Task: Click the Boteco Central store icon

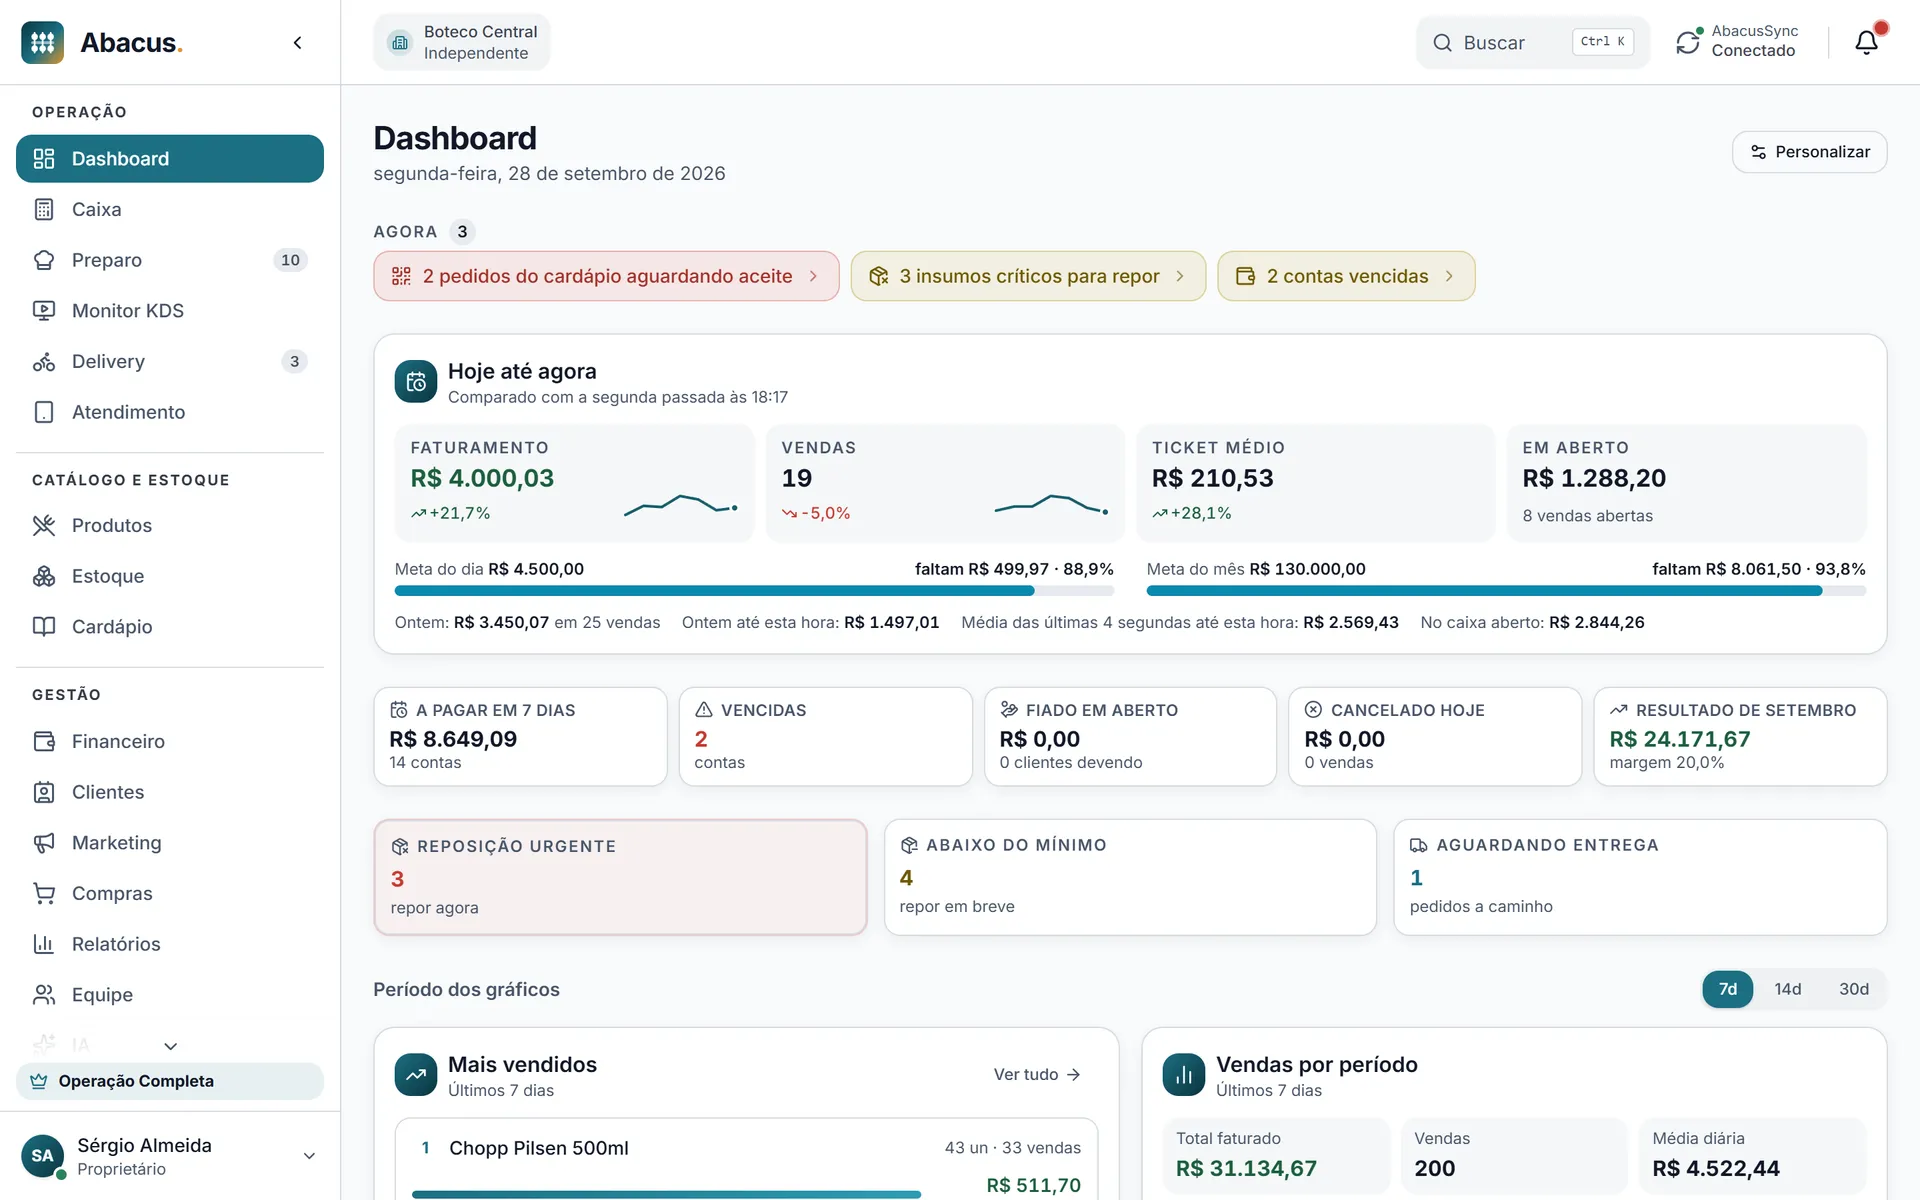Action: click(x=400, y=42)
